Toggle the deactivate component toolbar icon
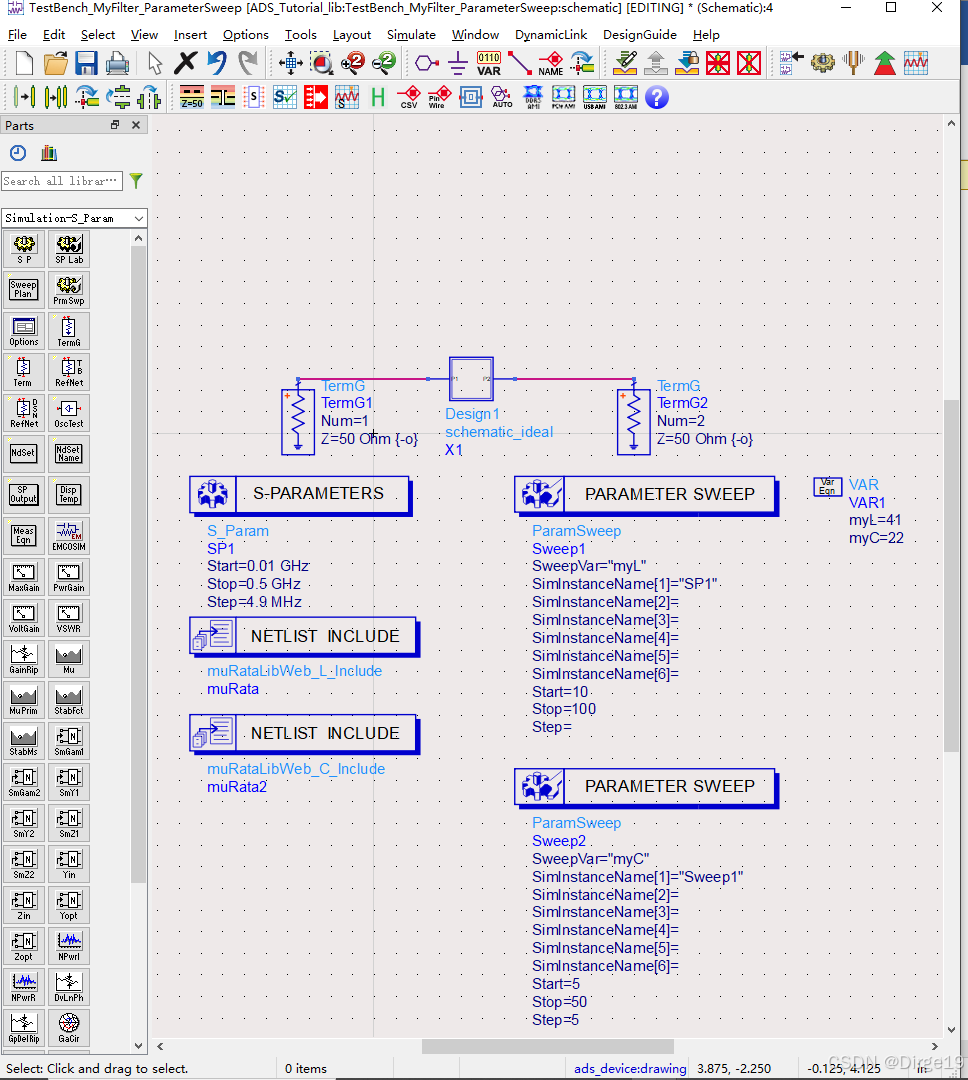 [x=717, y=62]
